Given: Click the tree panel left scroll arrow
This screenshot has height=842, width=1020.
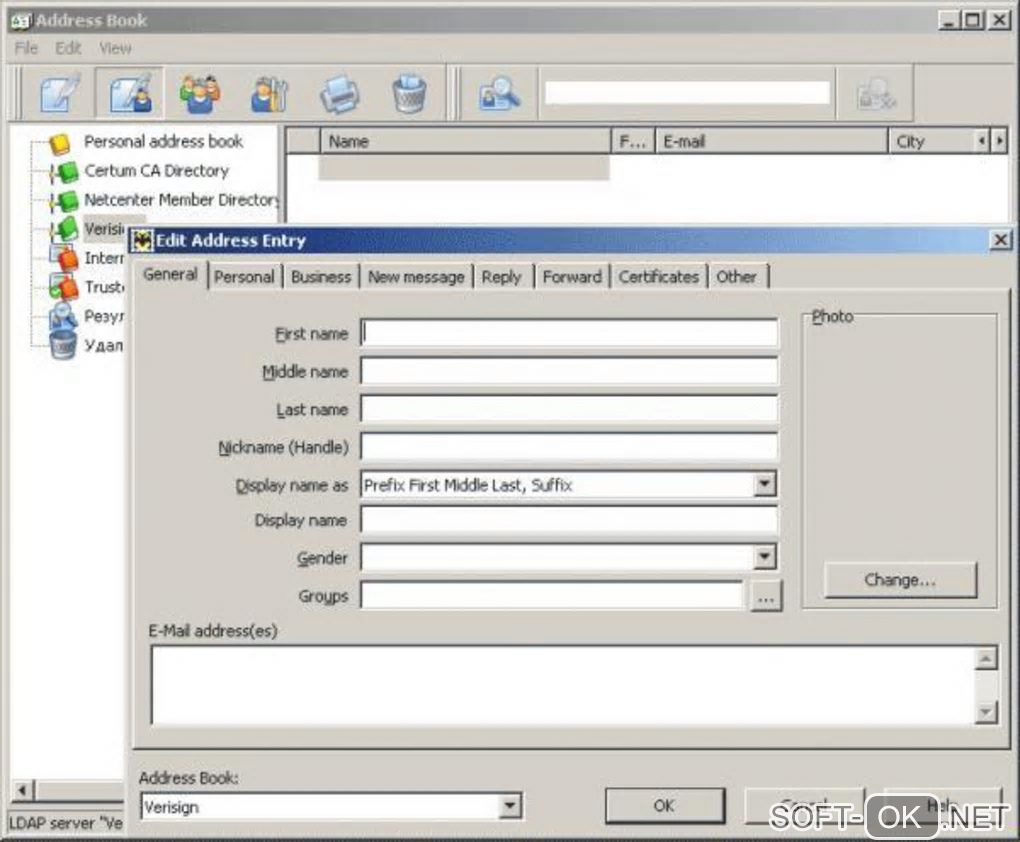Looking at the screenshot, I should coord(22,790).
